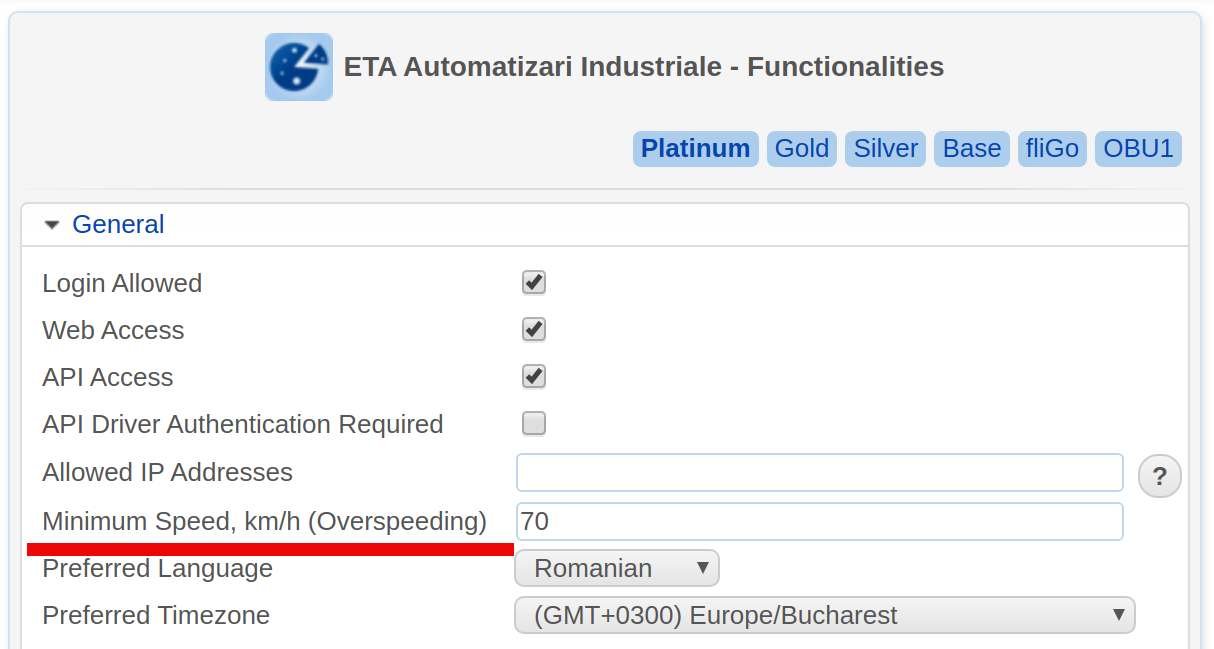The image size is (1214, 649).
Task: Switch to the Gold plan tab
Action: [801, 148]
